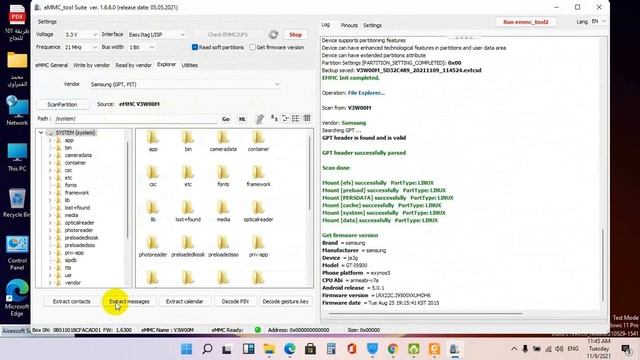Click the sort A-Z icon in explorer toolbar

click(274, 118)
